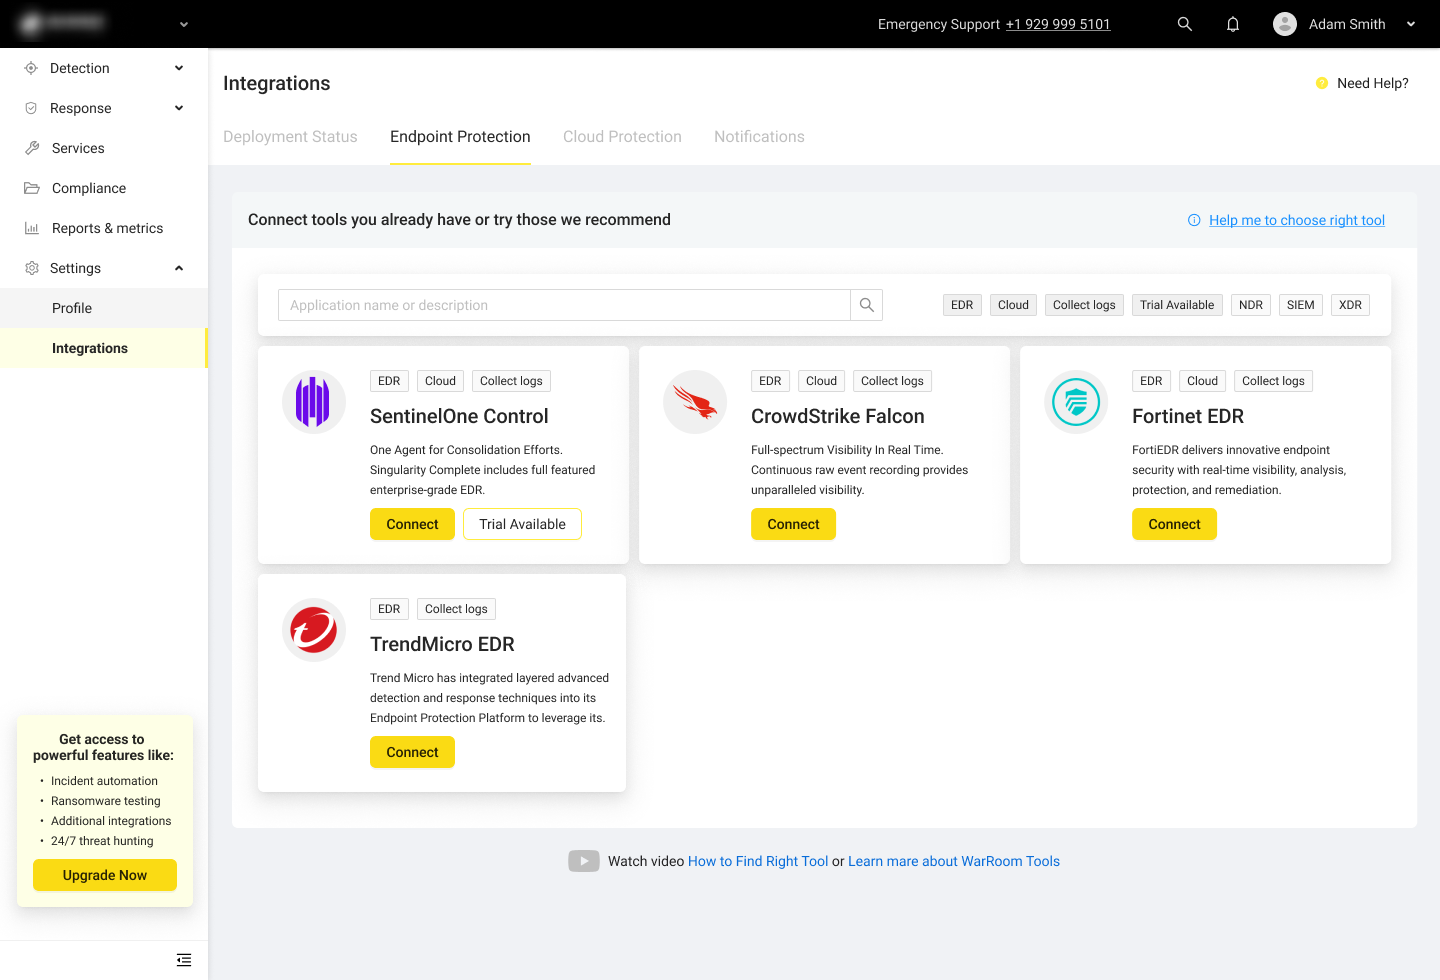Click the Need Help? text
This screenshot has width=1440, height=980.
tap(1373, 83)
